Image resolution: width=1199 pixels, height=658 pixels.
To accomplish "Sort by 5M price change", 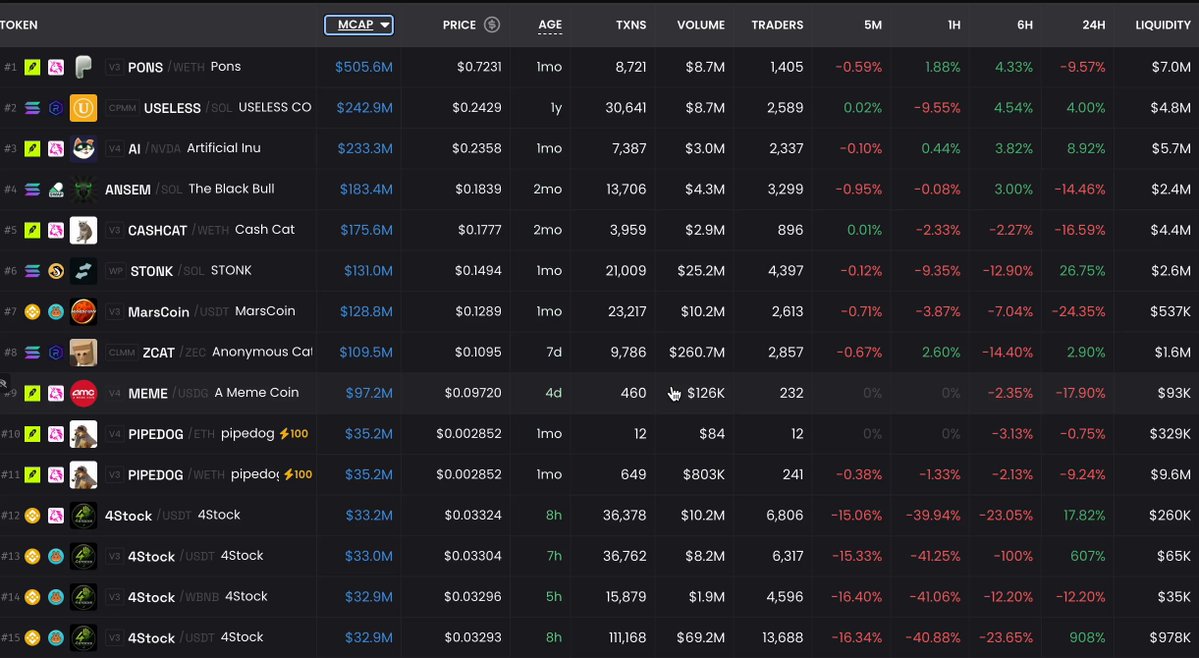I will (x=872, y=25).
